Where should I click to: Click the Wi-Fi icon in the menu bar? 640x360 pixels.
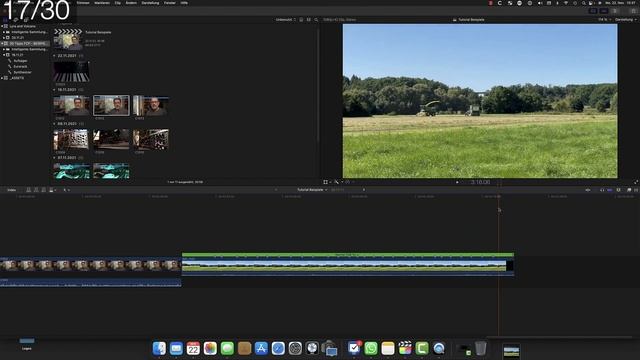(x=566, y=3)
